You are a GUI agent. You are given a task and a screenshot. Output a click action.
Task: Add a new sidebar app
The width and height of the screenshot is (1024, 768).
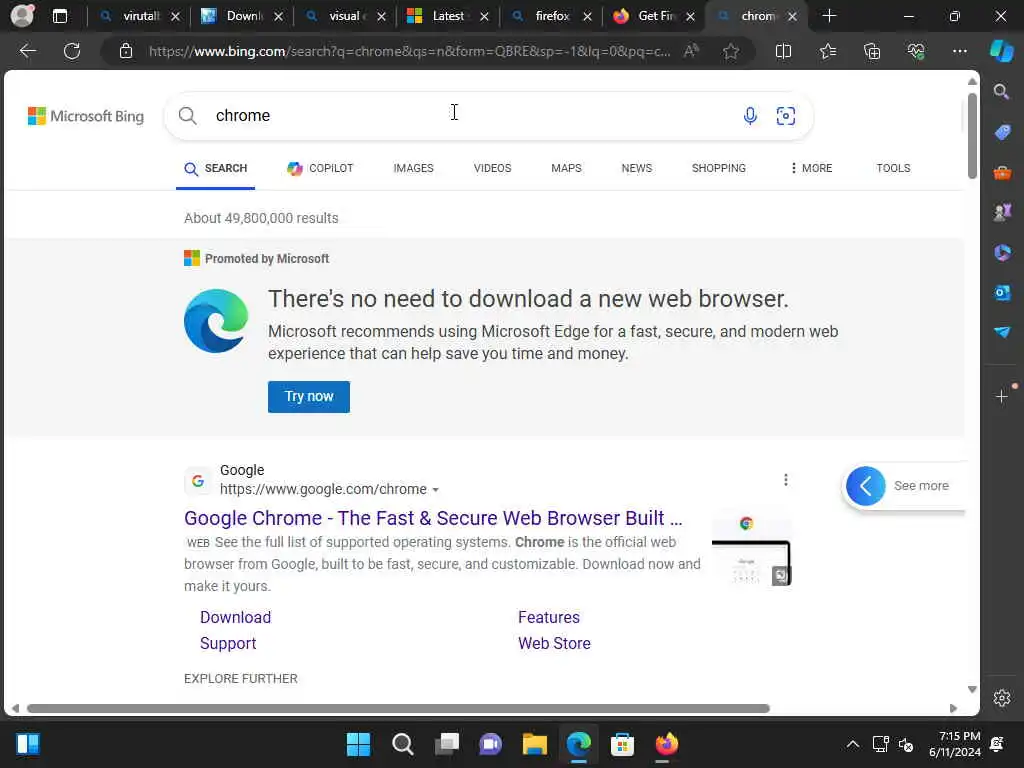coord(1002,396)
